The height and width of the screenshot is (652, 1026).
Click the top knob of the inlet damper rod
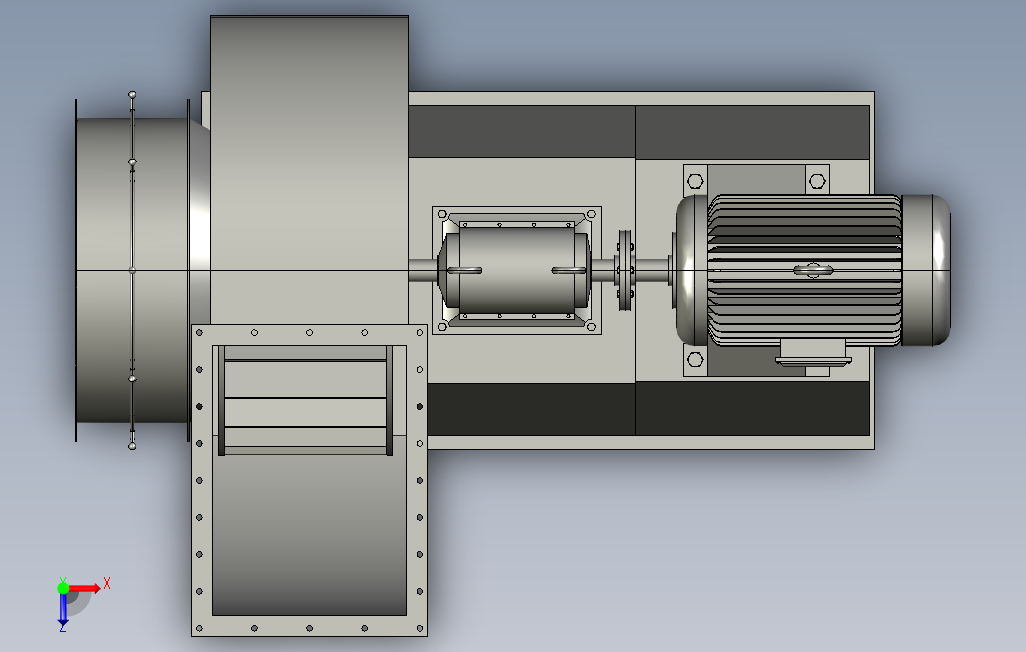132,95
